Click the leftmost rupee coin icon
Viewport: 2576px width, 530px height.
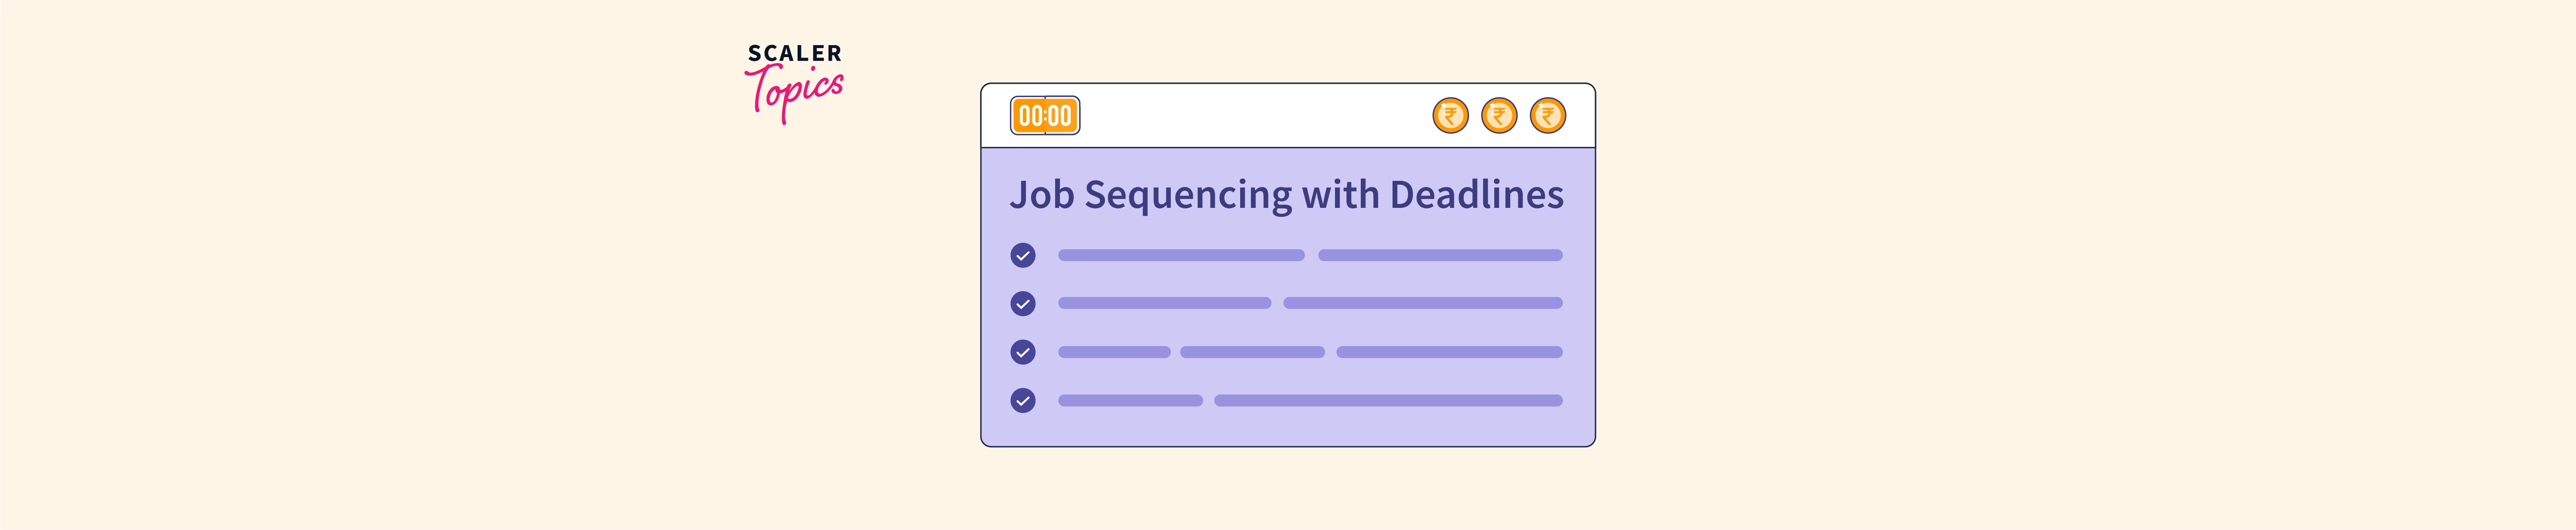(x=1450, y=116)
